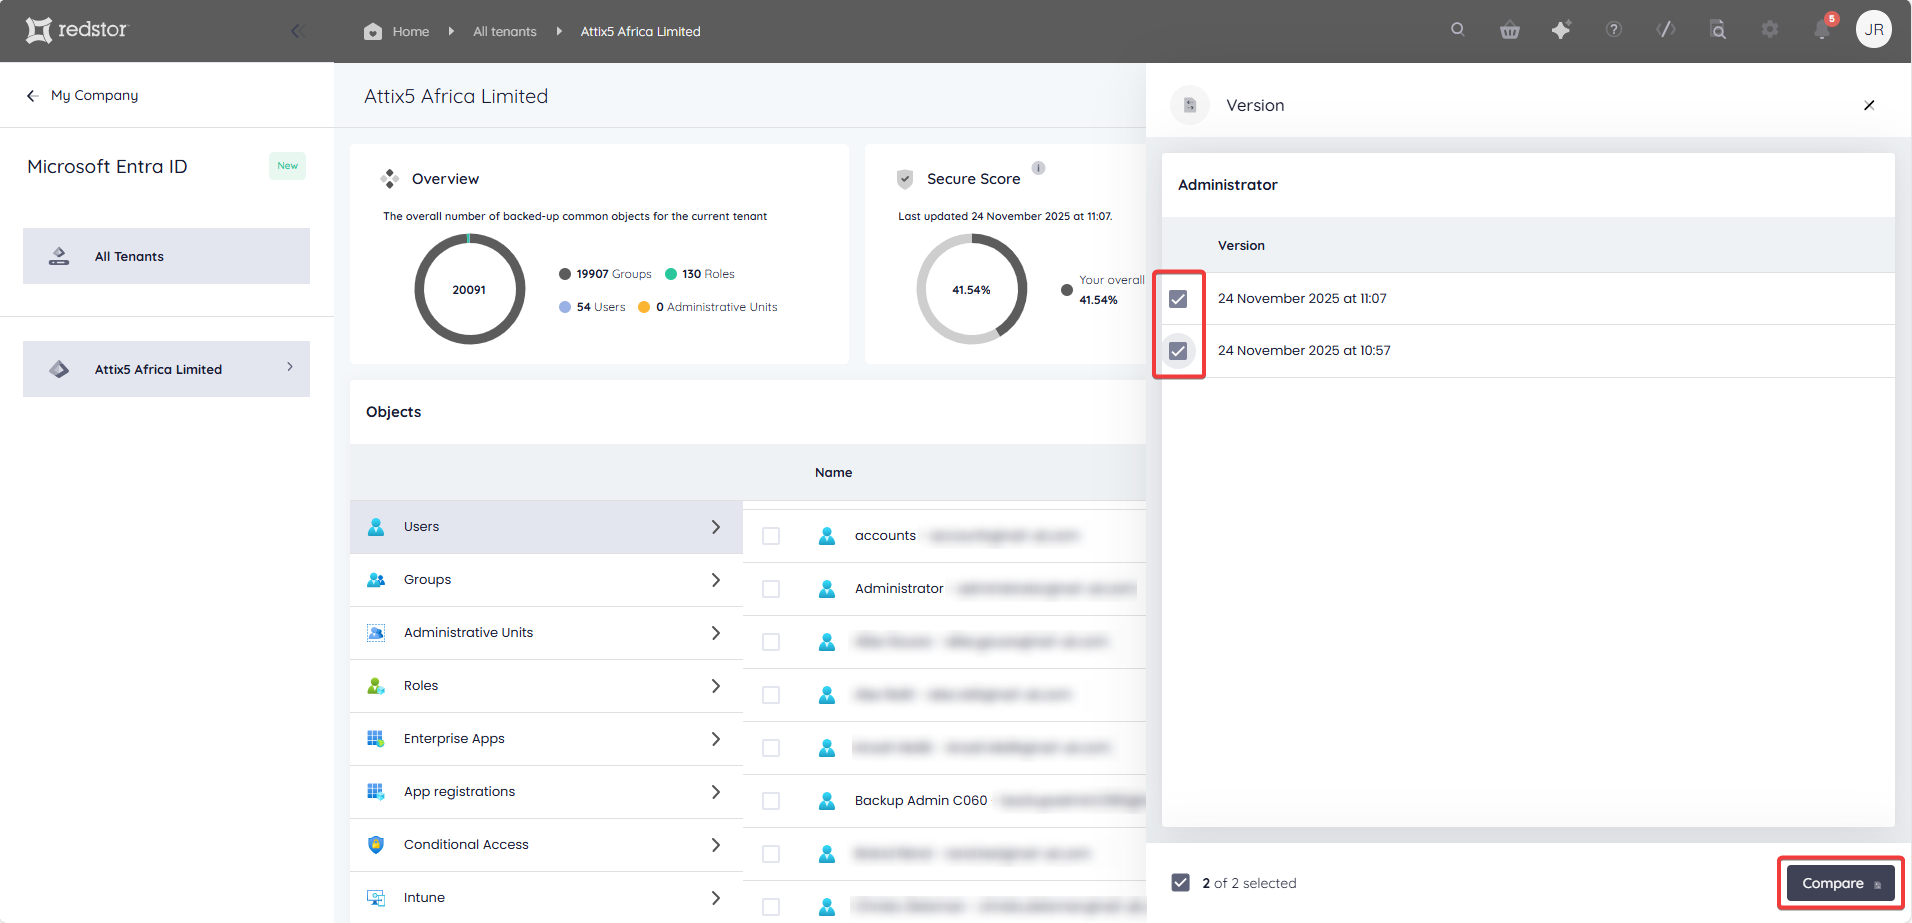The image size is (1912, 923).
Task: Open the document search icon
Action: pos(1718,30)
